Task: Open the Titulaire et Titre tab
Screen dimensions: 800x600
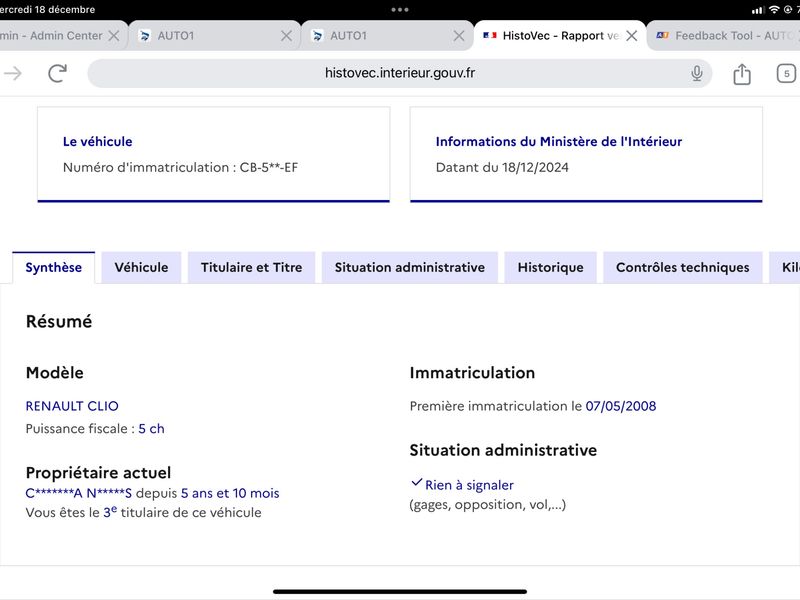Action: (x=252, y=267)
